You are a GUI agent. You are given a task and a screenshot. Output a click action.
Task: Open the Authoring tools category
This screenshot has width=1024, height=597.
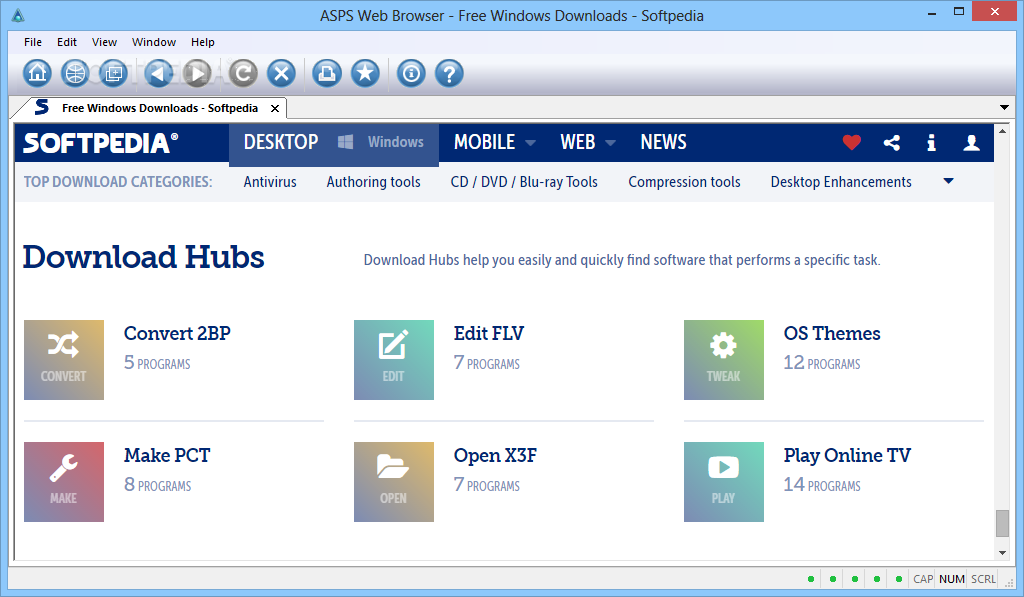374,182
